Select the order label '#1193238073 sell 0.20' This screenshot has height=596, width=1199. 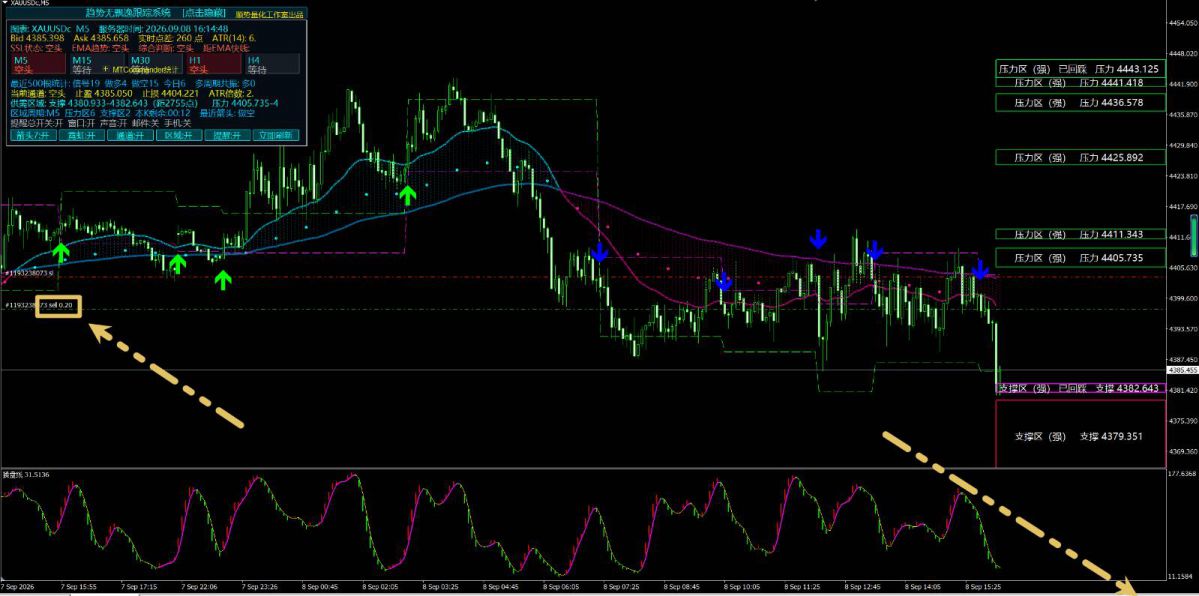point(40,306)
